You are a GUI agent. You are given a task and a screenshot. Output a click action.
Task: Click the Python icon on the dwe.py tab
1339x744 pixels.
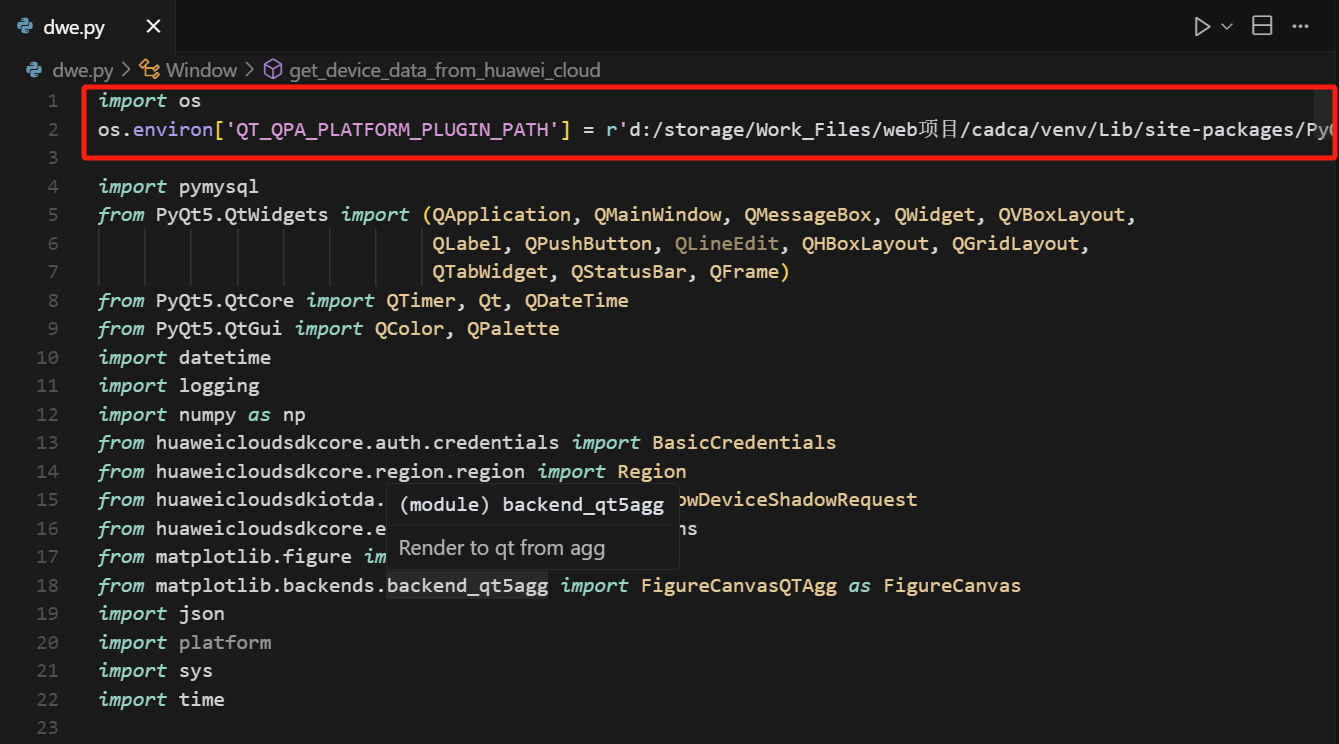coord(22,26)
